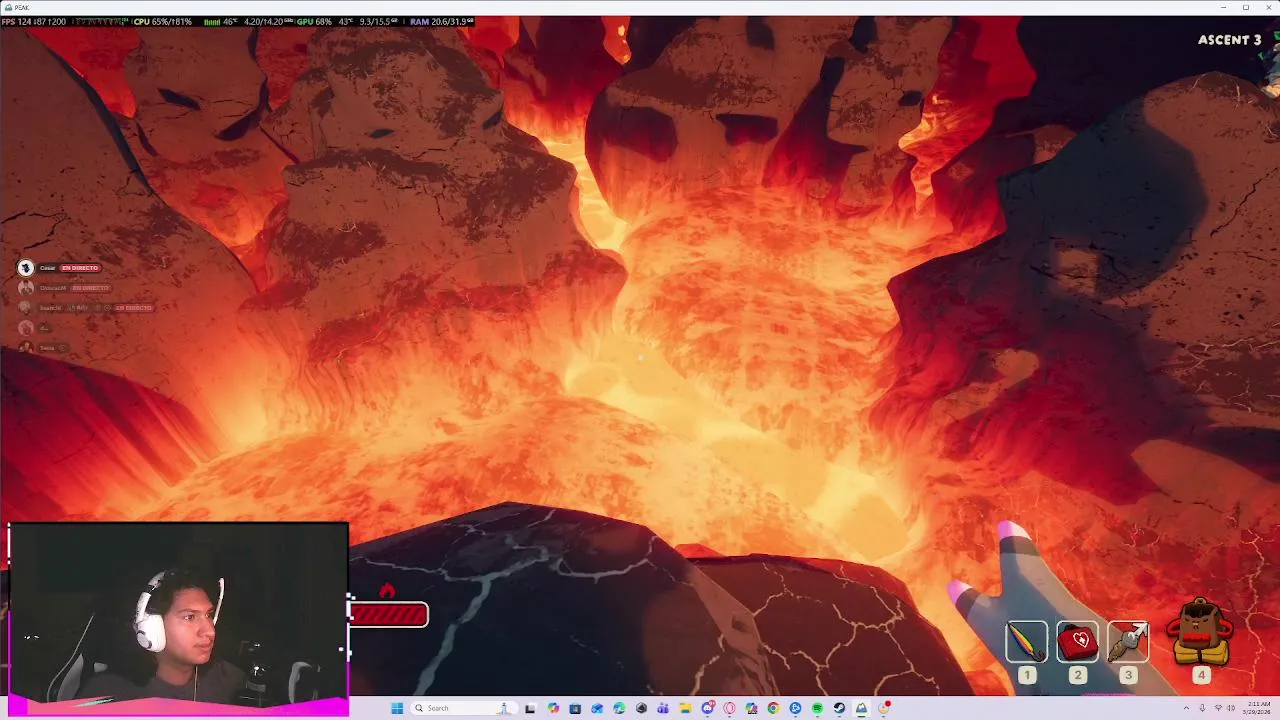
Task: Click the Sana user avatar in overlay
Action: tap(26, 347)
